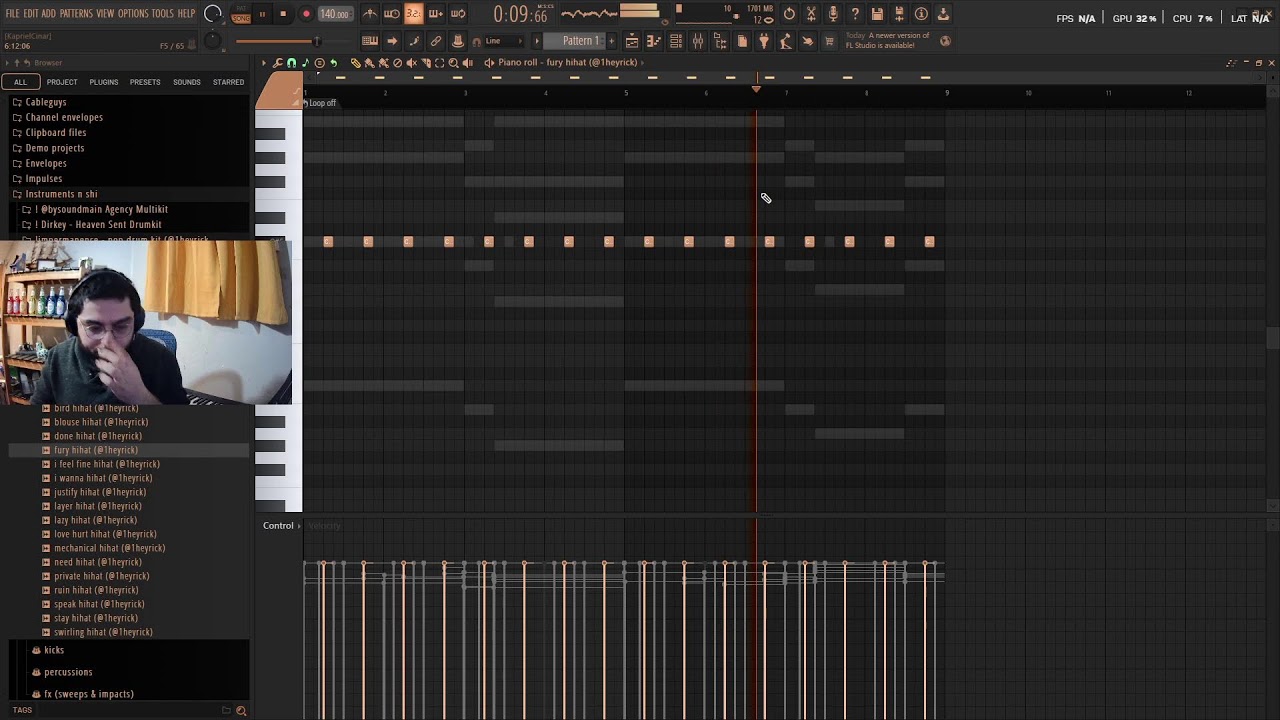
Task: Toggle metronome button
Action: (x=370, y=14)
